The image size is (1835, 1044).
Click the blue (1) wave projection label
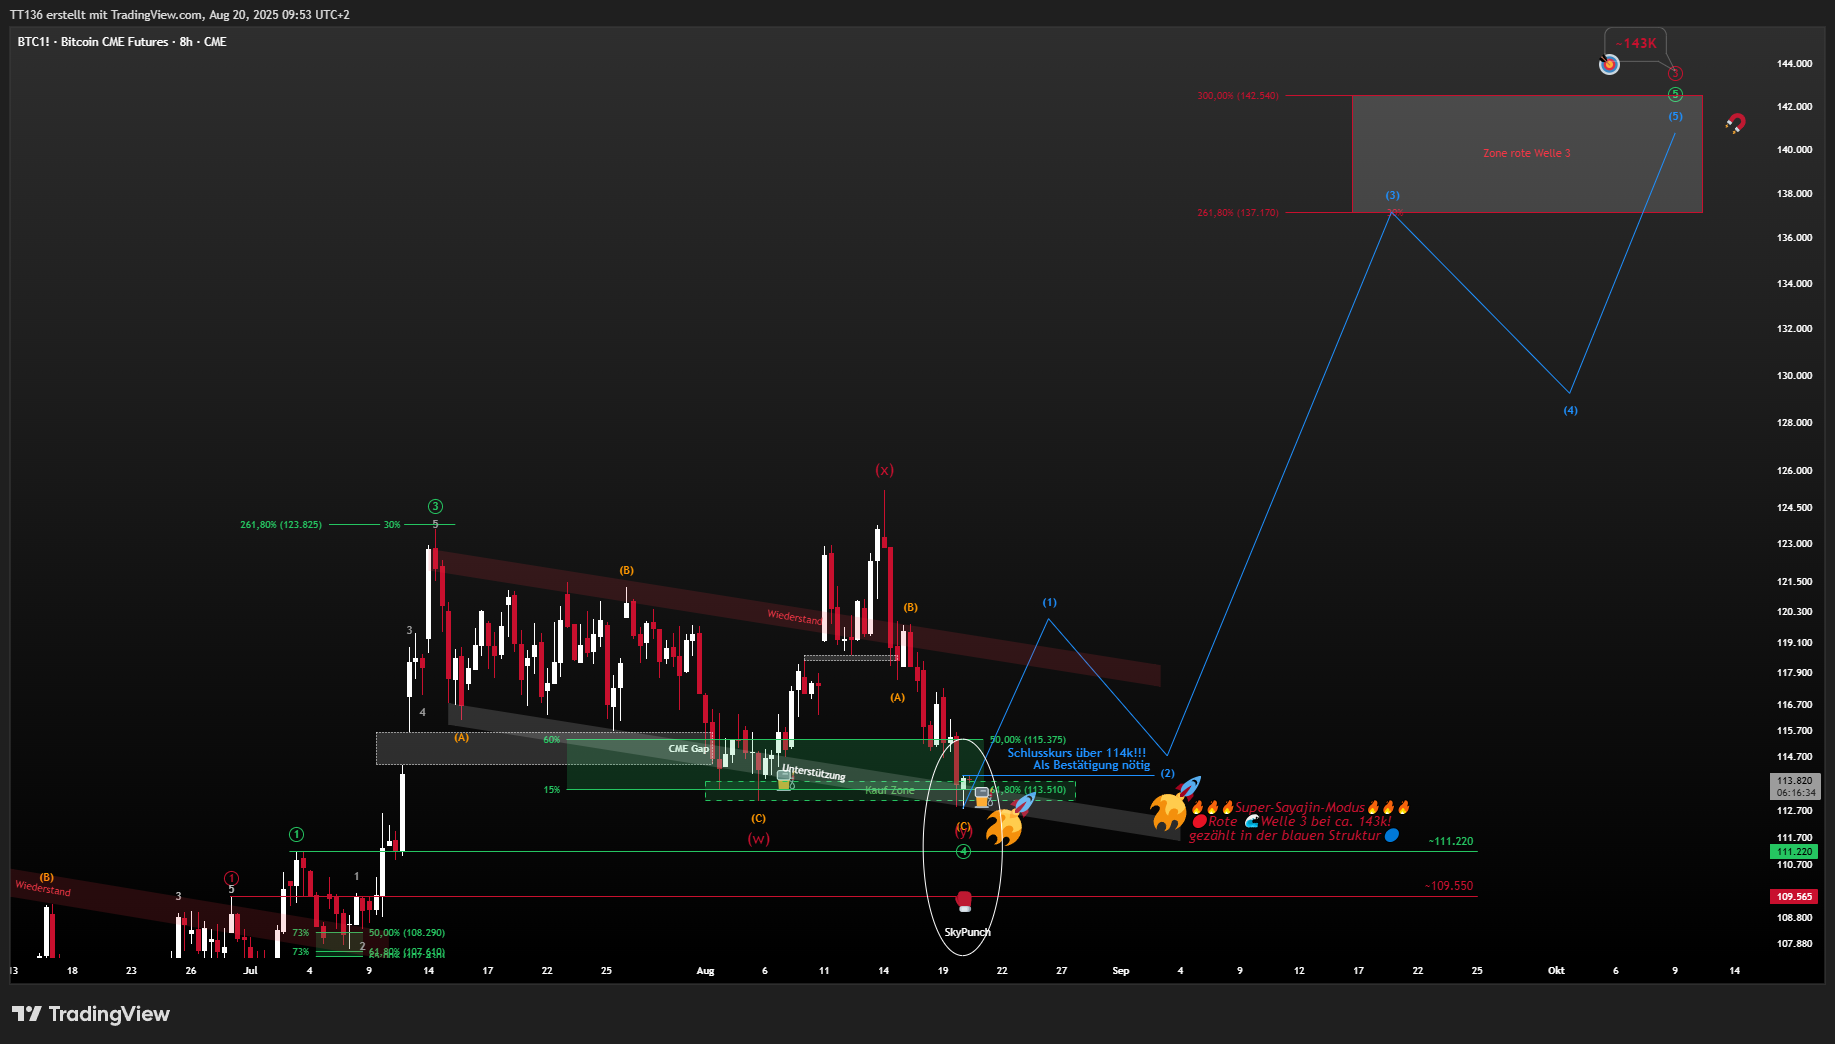(1049, 602)
